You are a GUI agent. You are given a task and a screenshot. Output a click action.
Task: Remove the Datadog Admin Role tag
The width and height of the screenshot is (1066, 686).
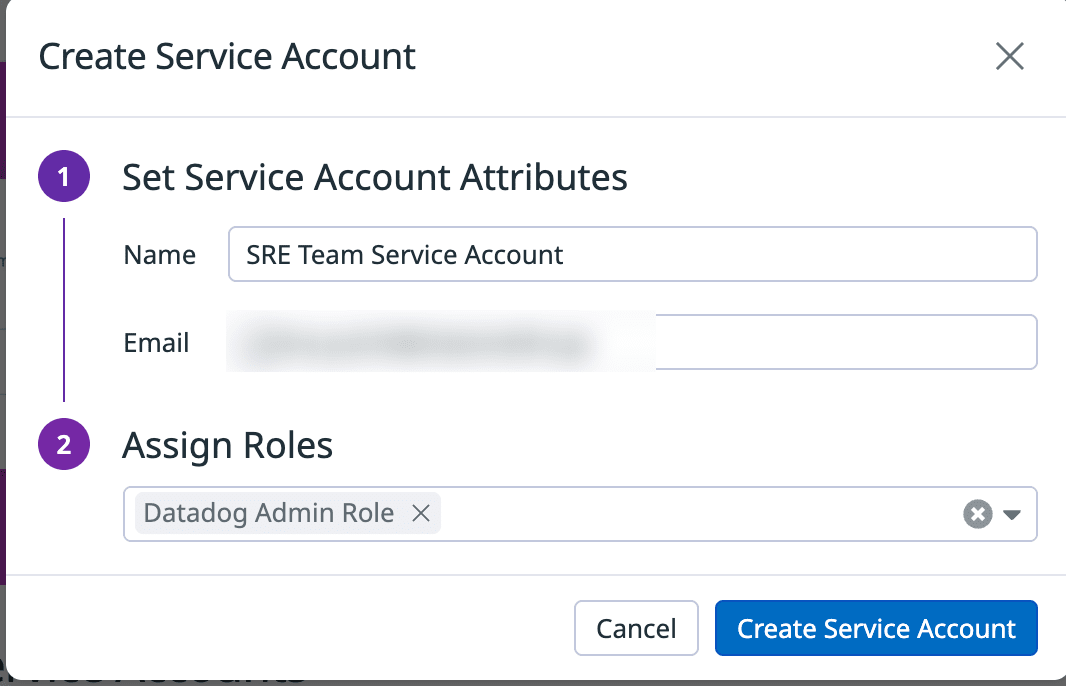coord(421,513)
